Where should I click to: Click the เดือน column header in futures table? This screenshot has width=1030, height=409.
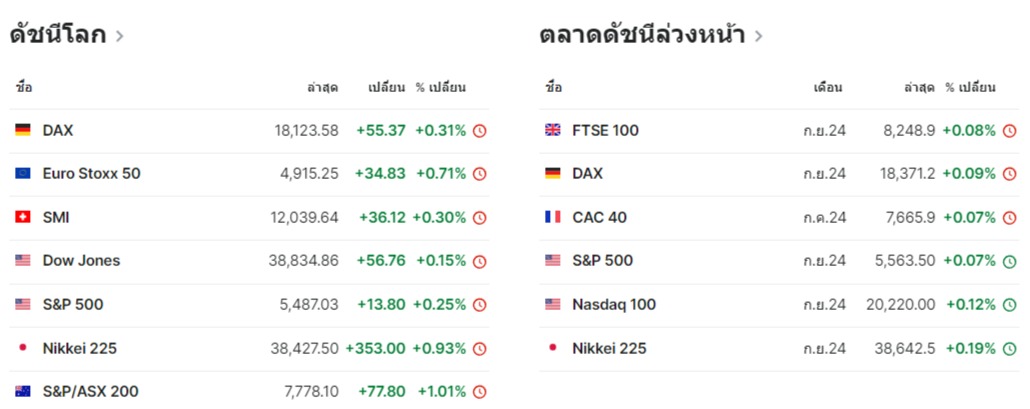pos(828,87)
